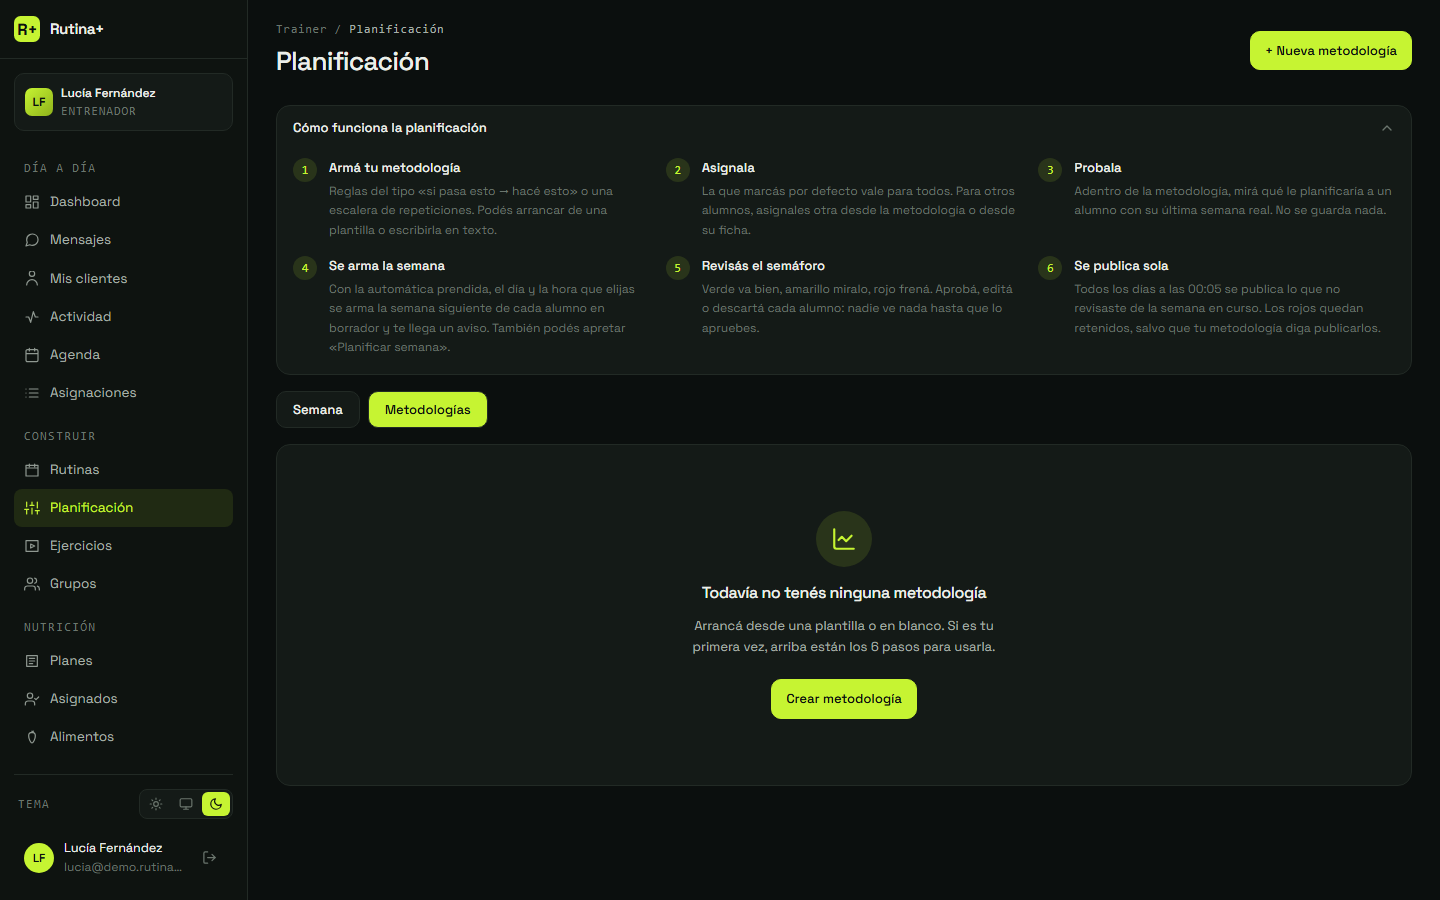Select the Asignados user-check icon
The image size is (1440, 900).
click(x=32, y=699)
